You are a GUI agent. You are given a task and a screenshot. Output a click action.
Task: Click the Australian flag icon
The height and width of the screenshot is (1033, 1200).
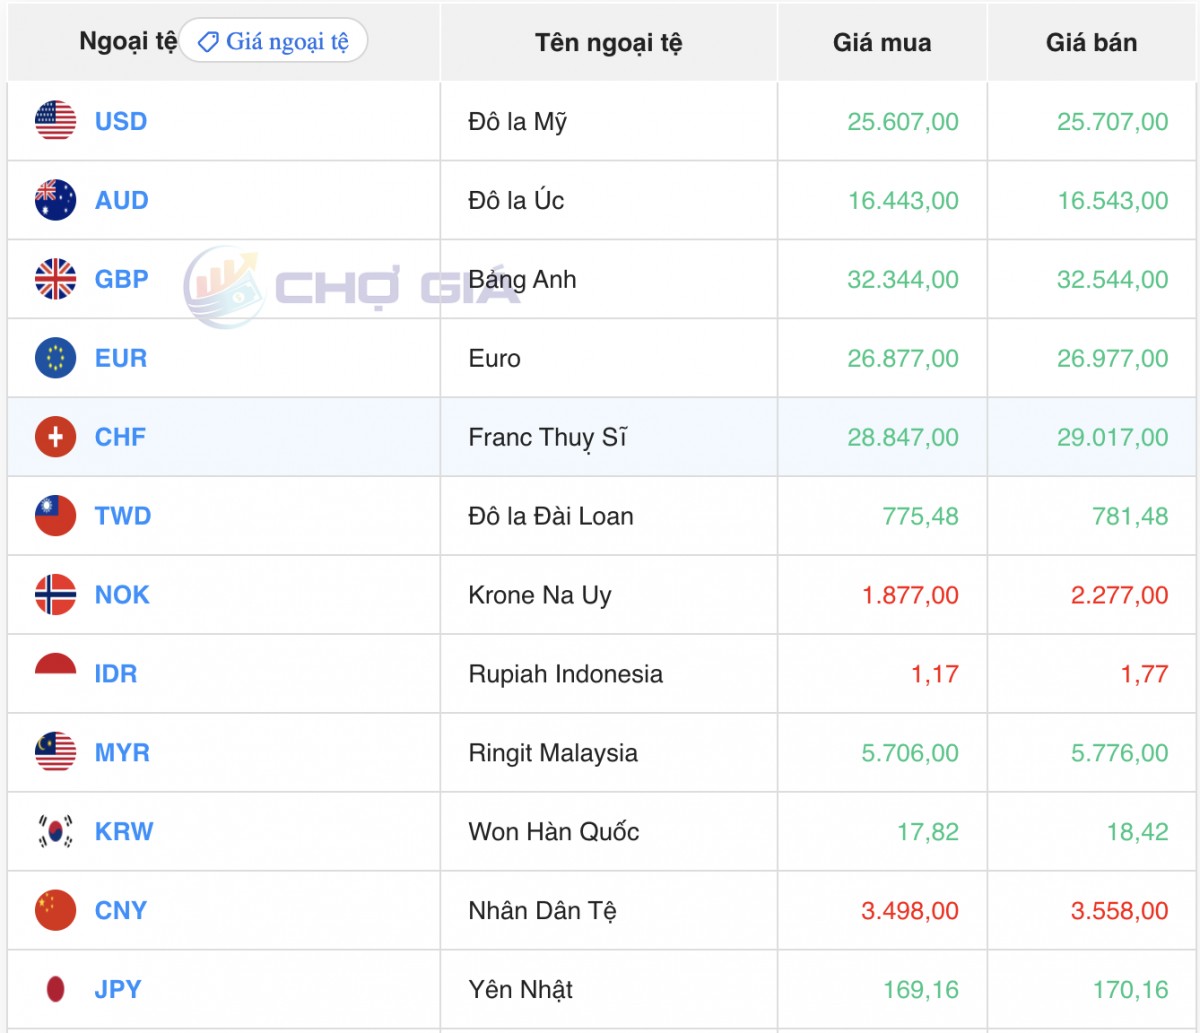[x=55, y=200]
